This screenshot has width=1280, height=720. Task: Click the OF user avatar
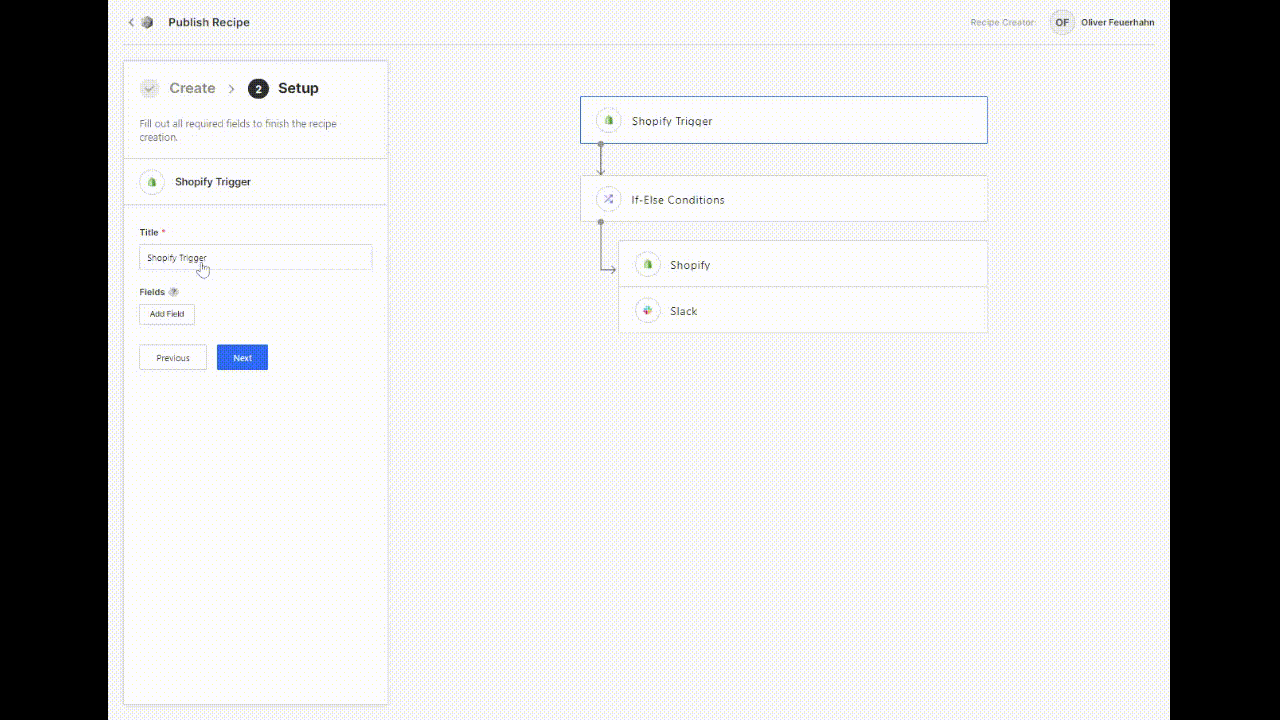[1062, 22]
